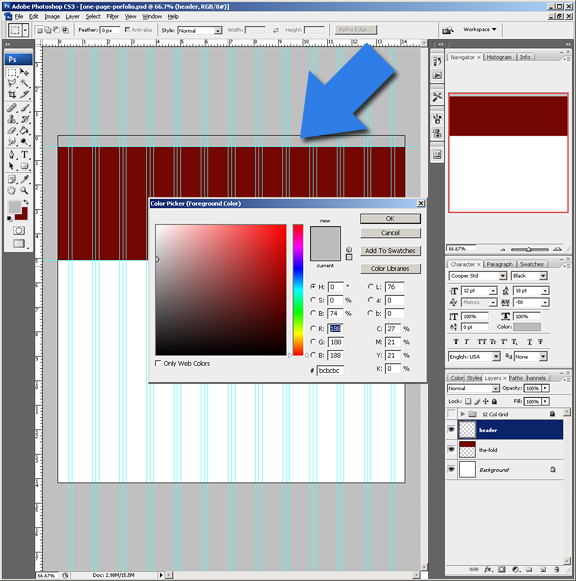Select the Move tool
Screen dimensions: 576x581
tap(24, 72)
